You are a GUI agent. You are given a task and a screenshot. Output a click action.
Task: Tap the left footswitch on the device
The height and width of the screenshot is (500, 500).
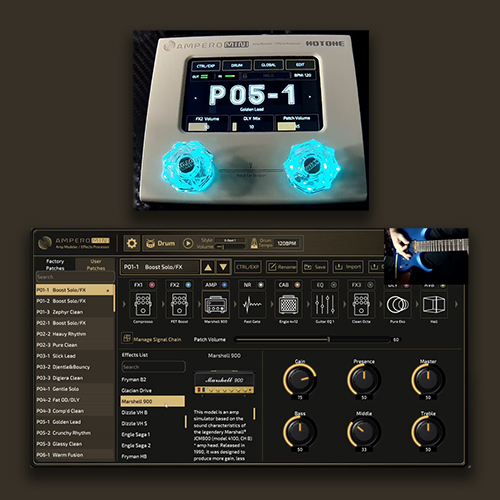point(187,166)
